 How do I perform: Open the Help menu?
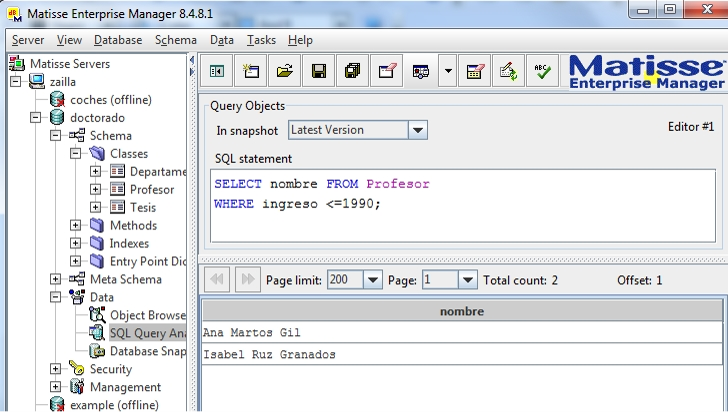coord(300,40)
